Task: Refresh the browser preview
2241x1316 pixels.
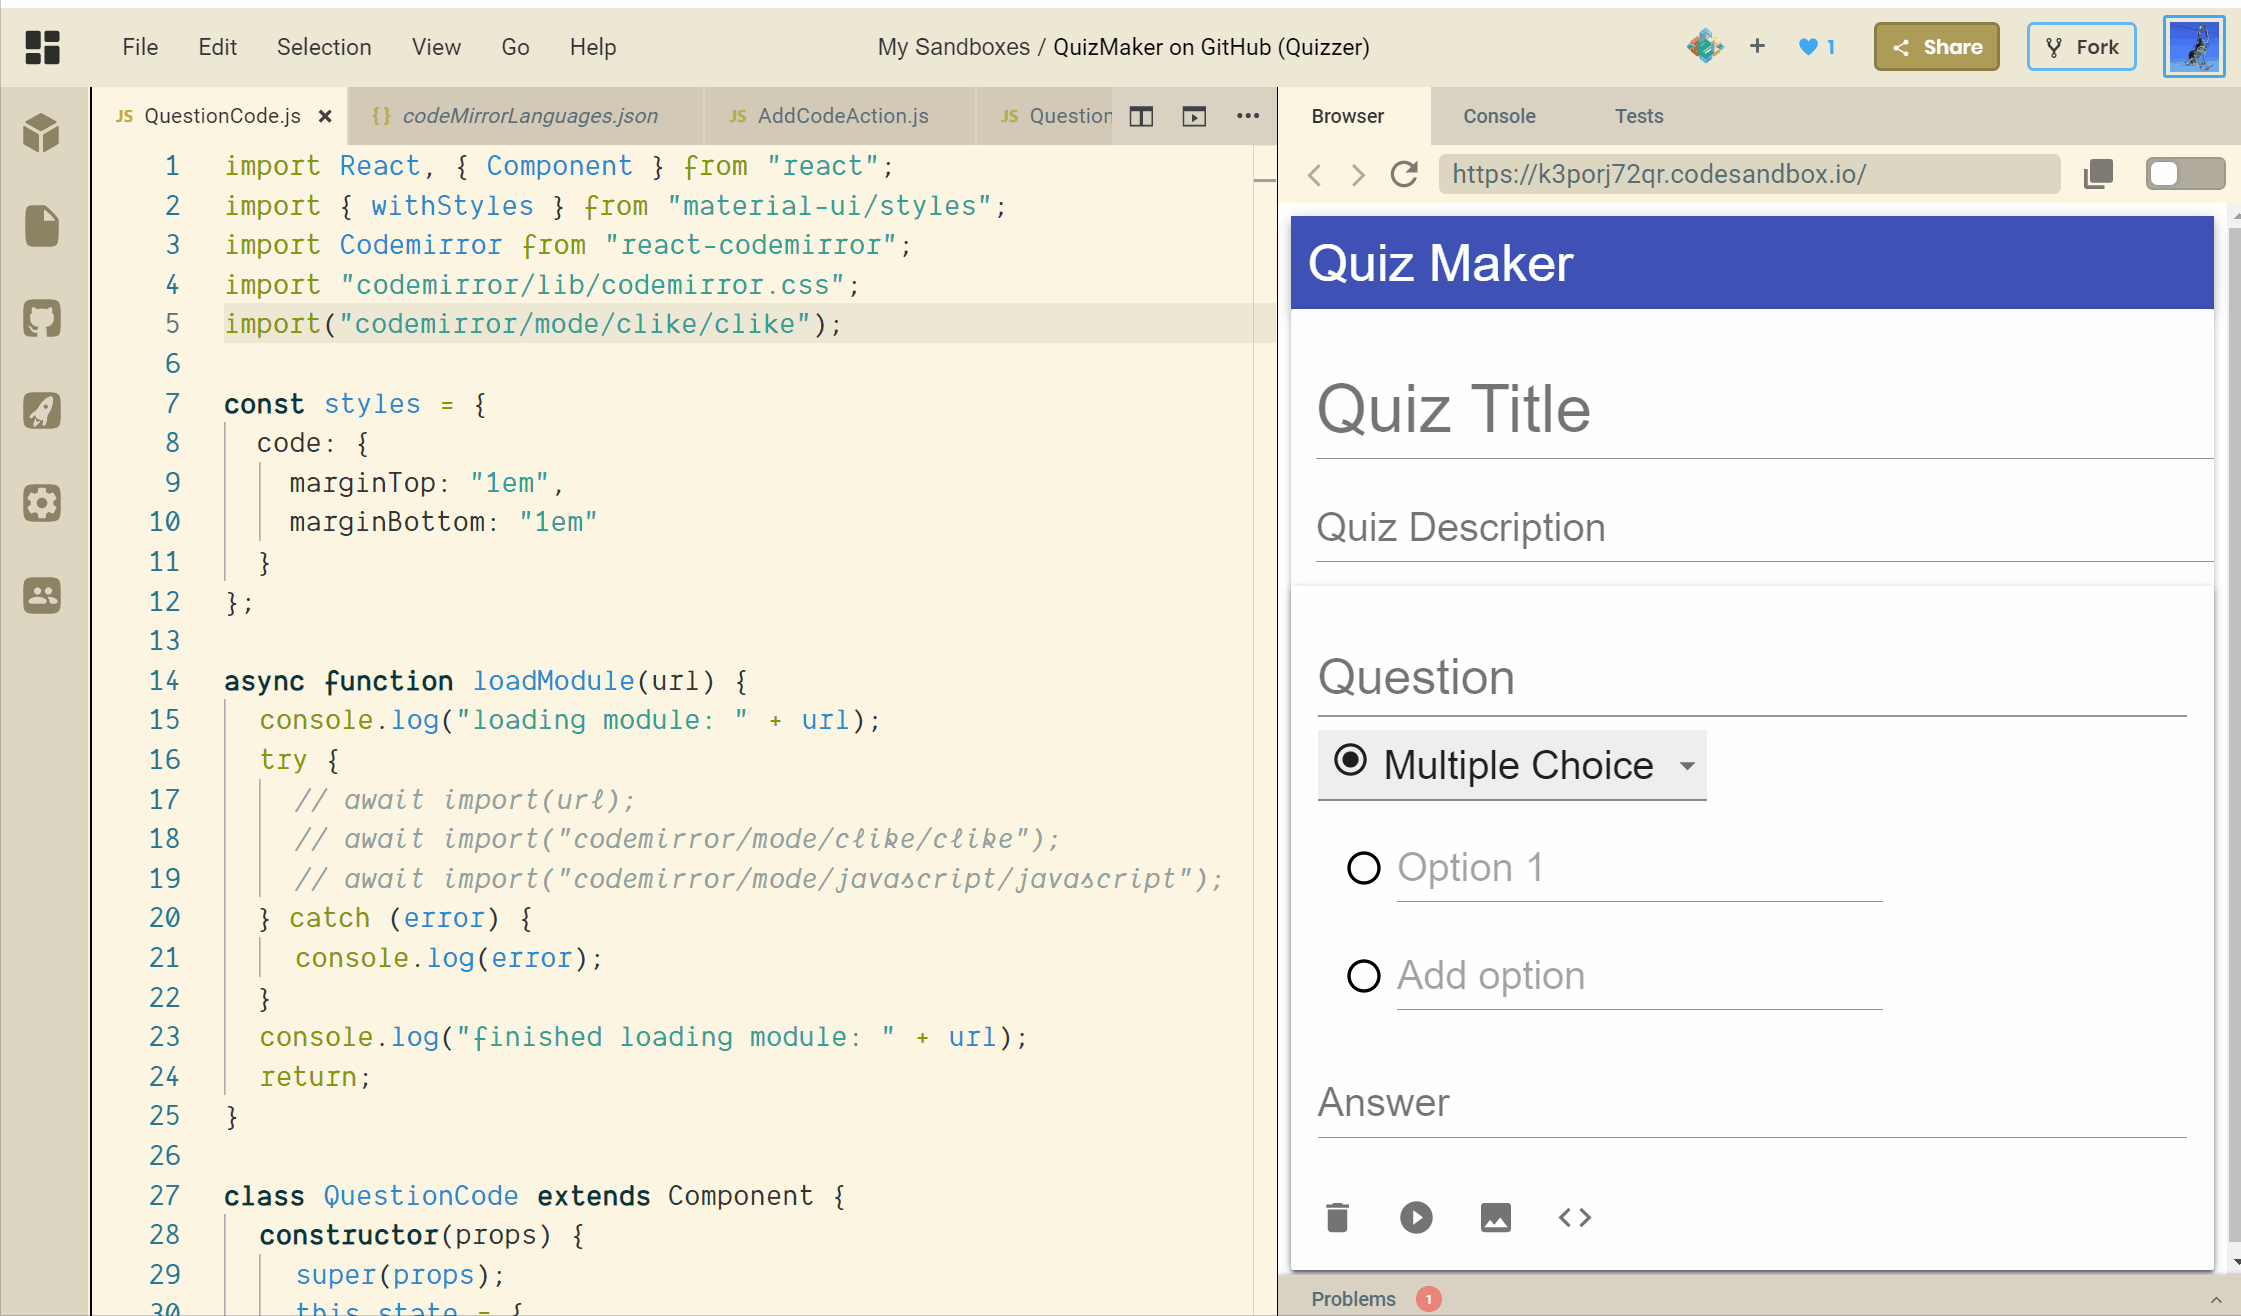Action: pyautogui.click(x=1404, y=174)
